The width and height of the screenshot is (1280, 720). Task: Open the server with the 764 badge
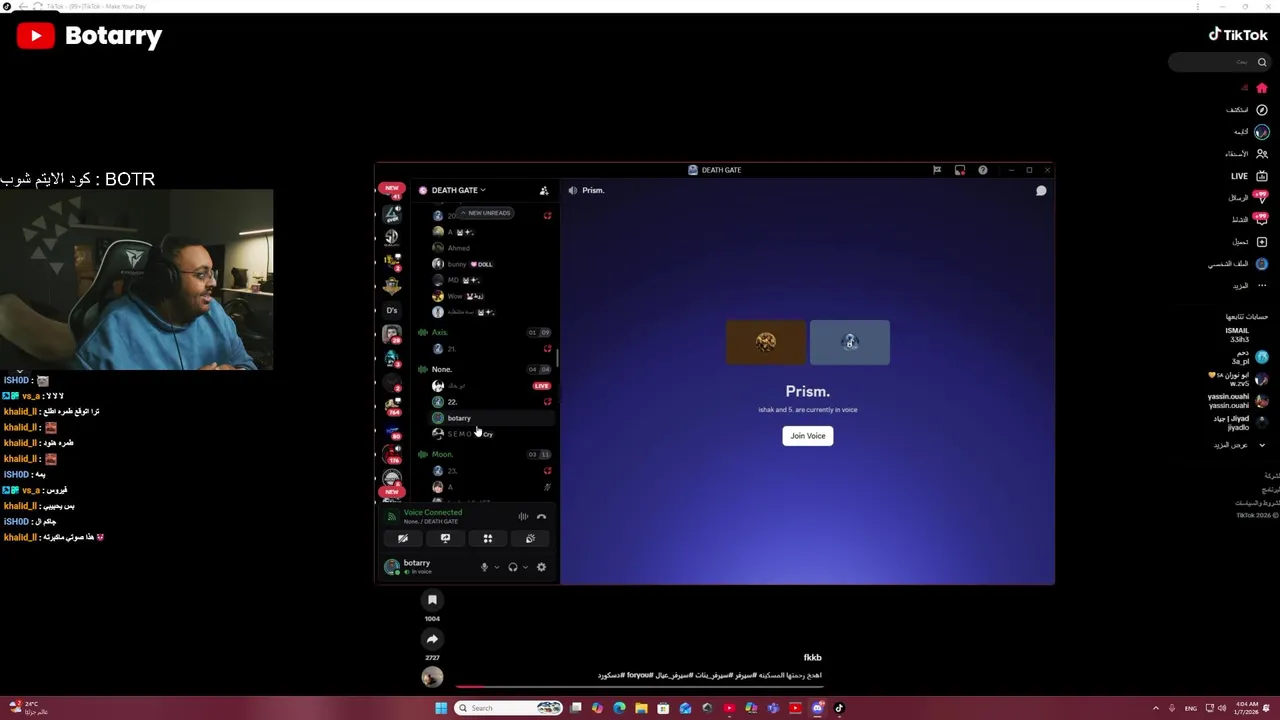[x=392, y=405]
